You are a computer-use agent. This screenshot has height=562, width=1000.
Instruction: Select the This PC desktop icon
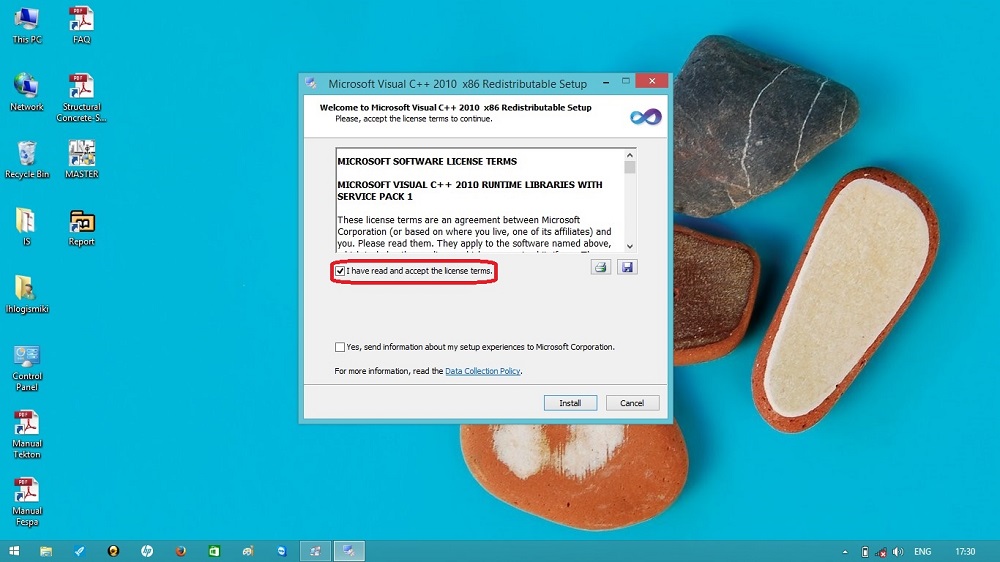click(x=27, y=26)
